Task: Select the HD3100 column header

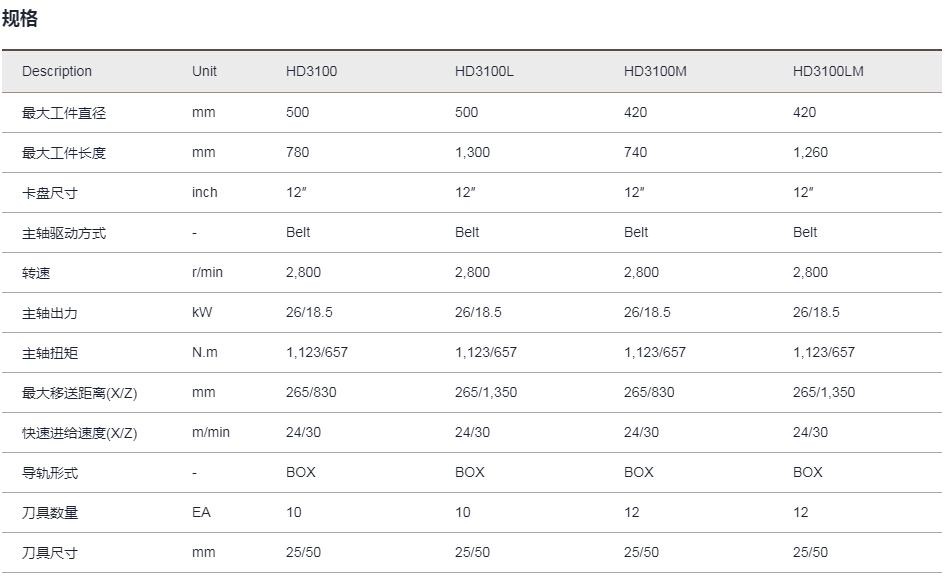Action: click(312, 71)
